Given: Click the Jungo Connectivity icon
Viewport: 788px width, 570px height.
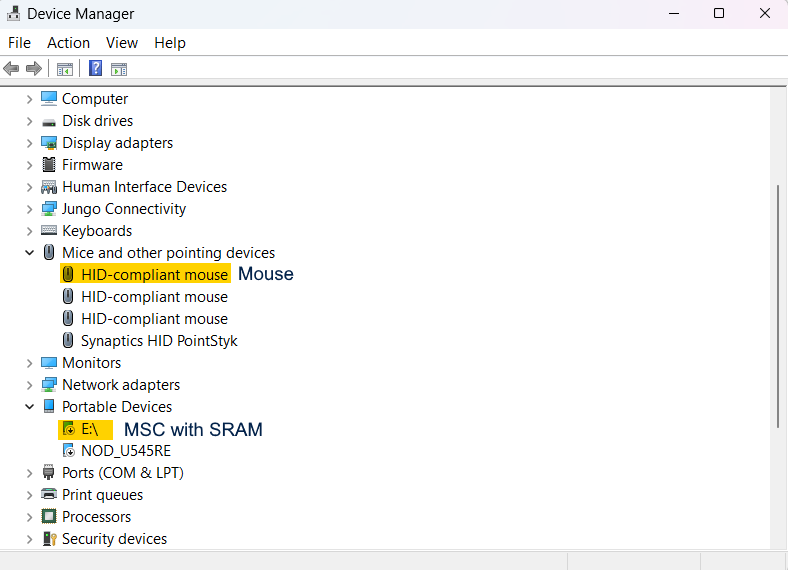Looking at the screenshot, I should [49, 209].
